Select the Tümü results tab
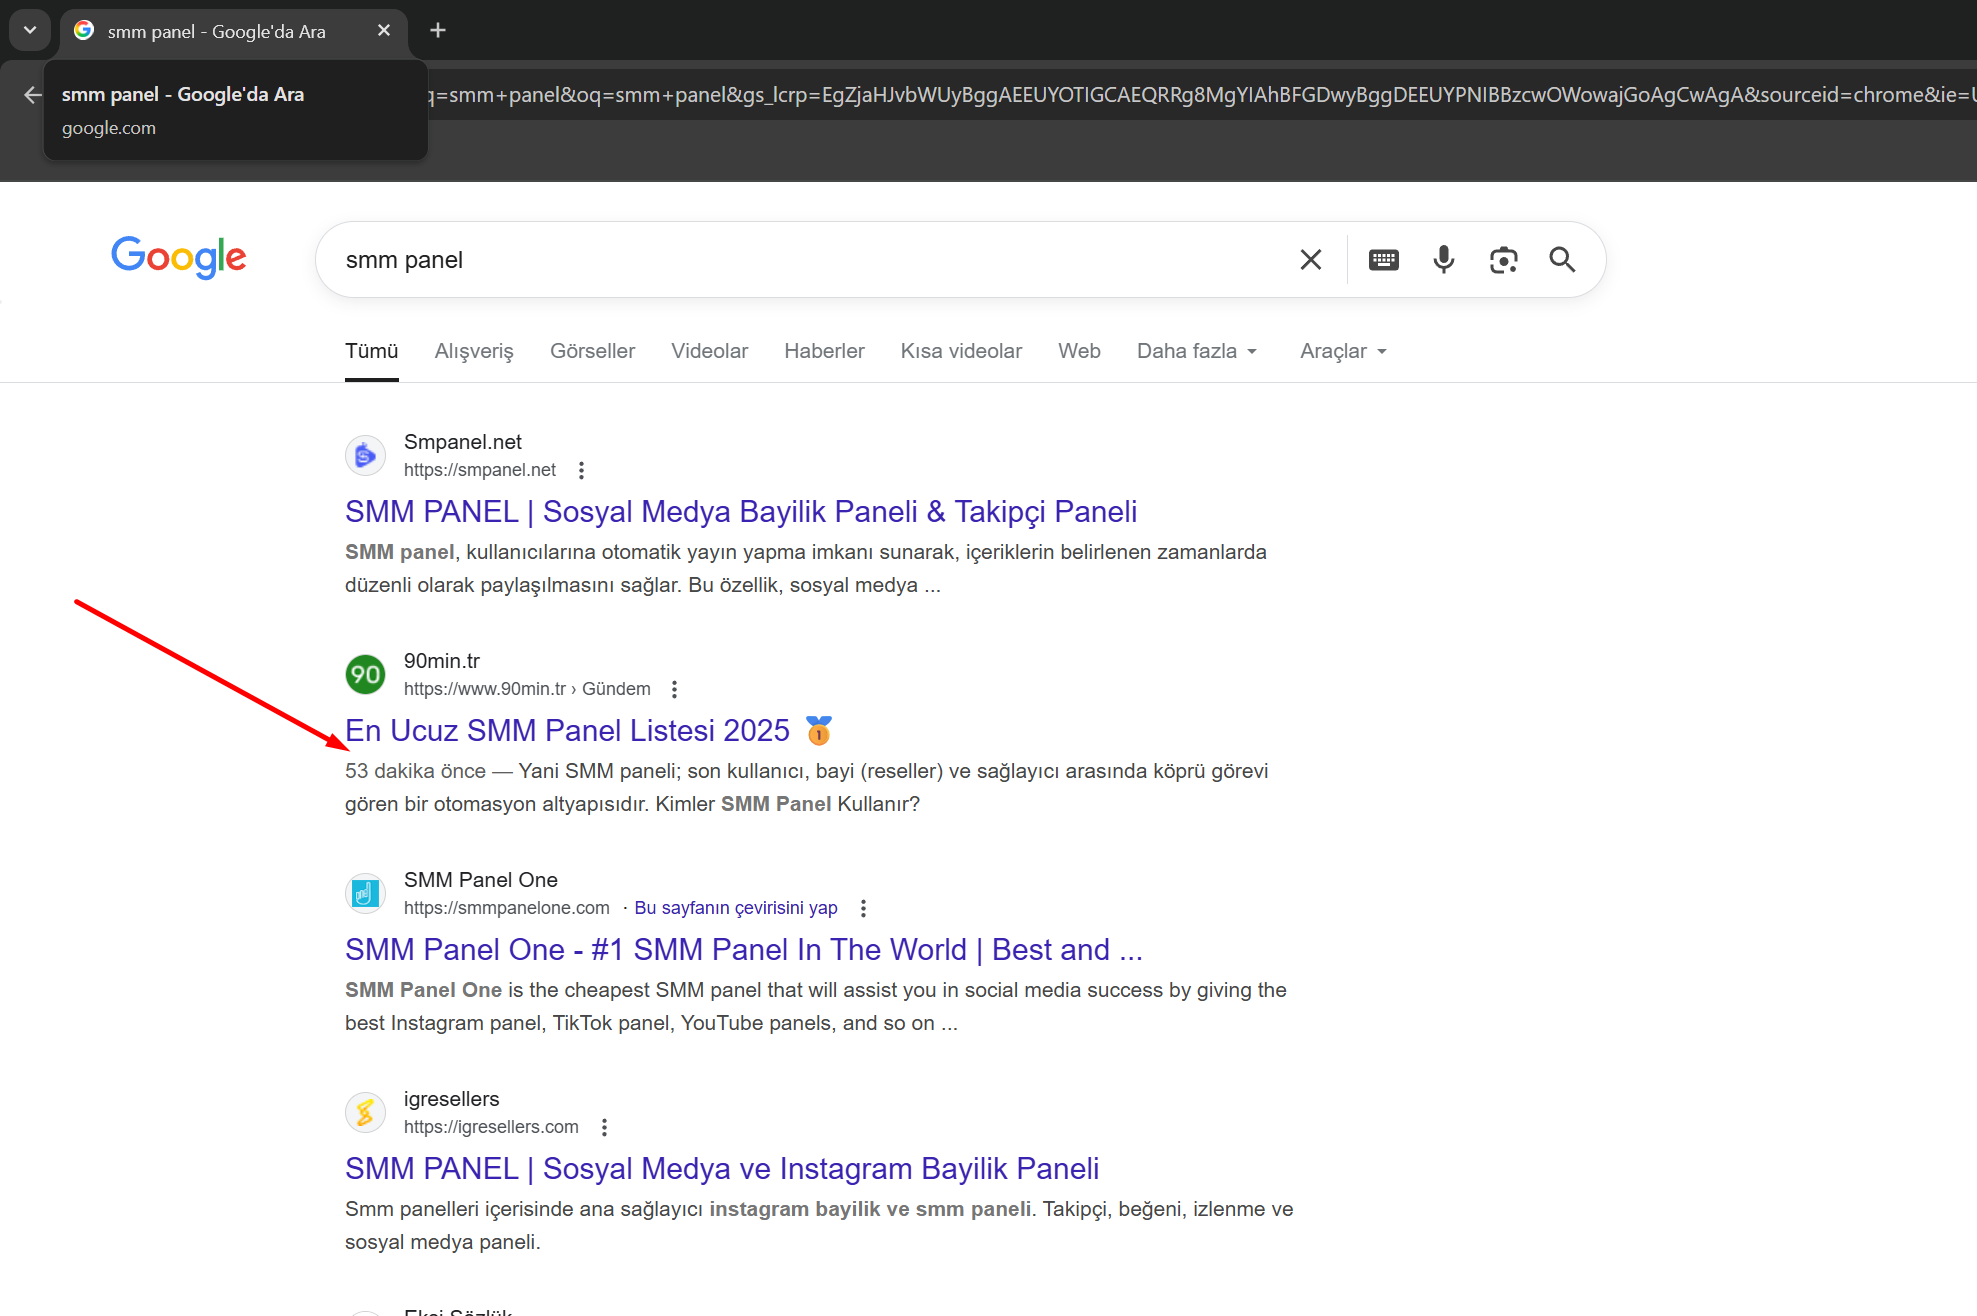1977x1316 pixels. (x=372, y=351)
